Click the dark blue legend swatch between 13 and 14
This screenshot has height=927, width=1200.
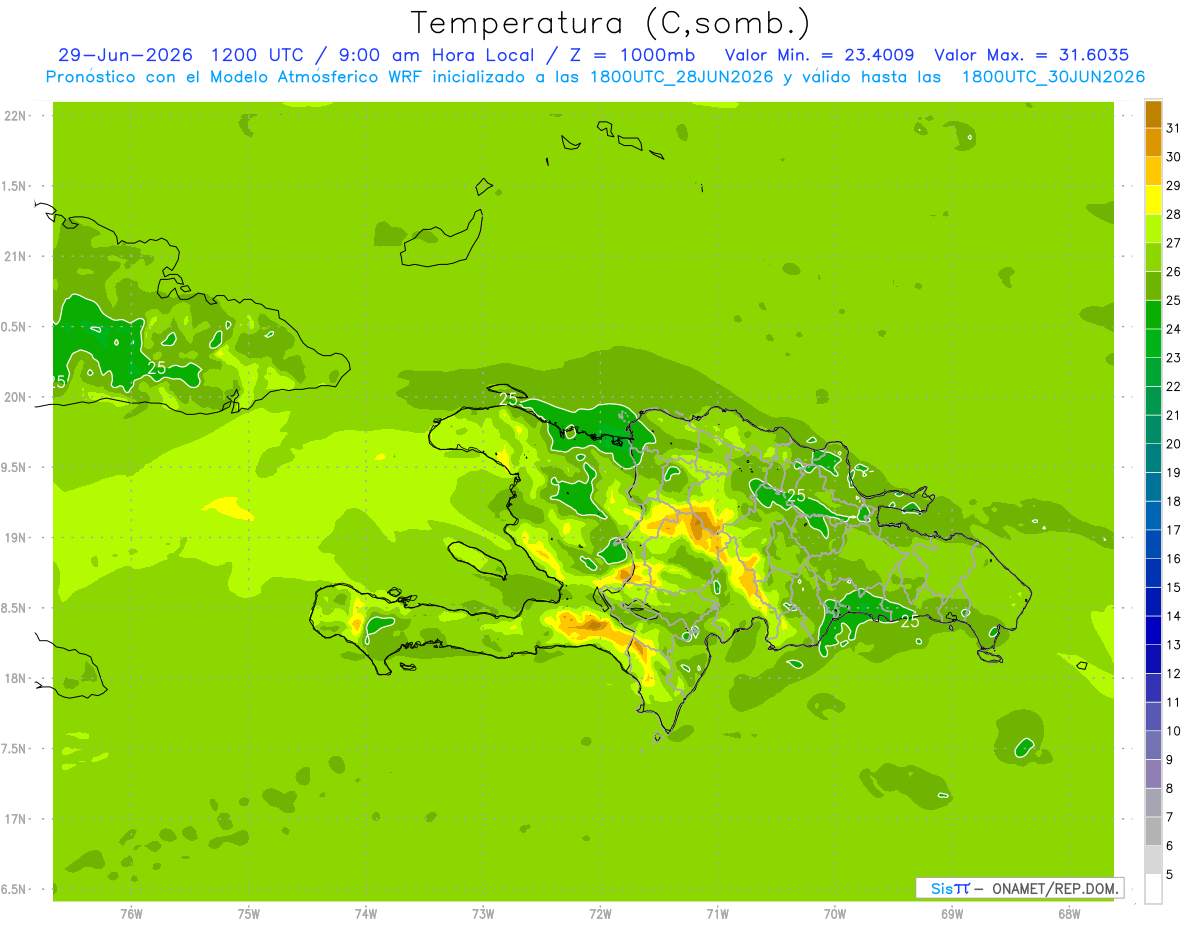click(x=1153, y=630)
